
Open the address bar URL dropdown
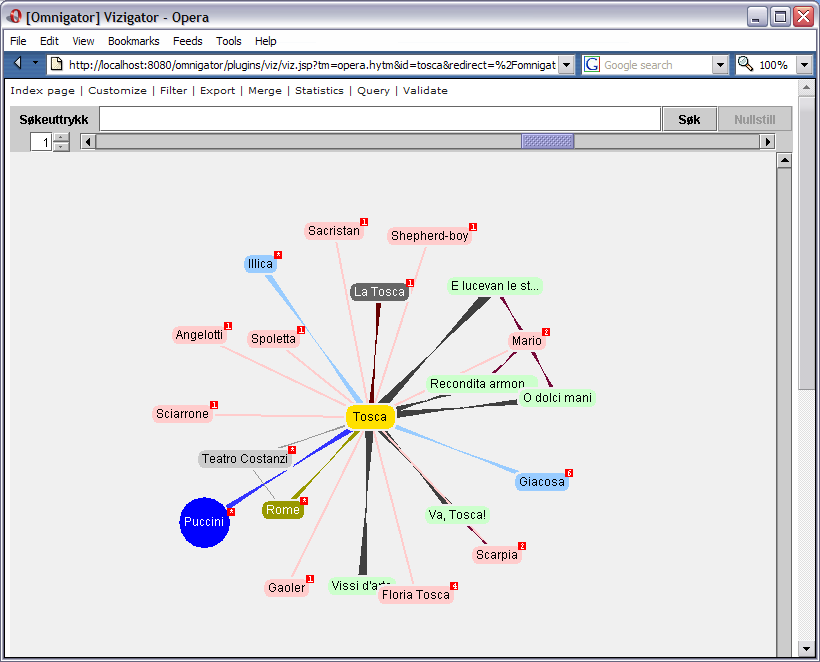pyautogui.click(x=566, y=65)
